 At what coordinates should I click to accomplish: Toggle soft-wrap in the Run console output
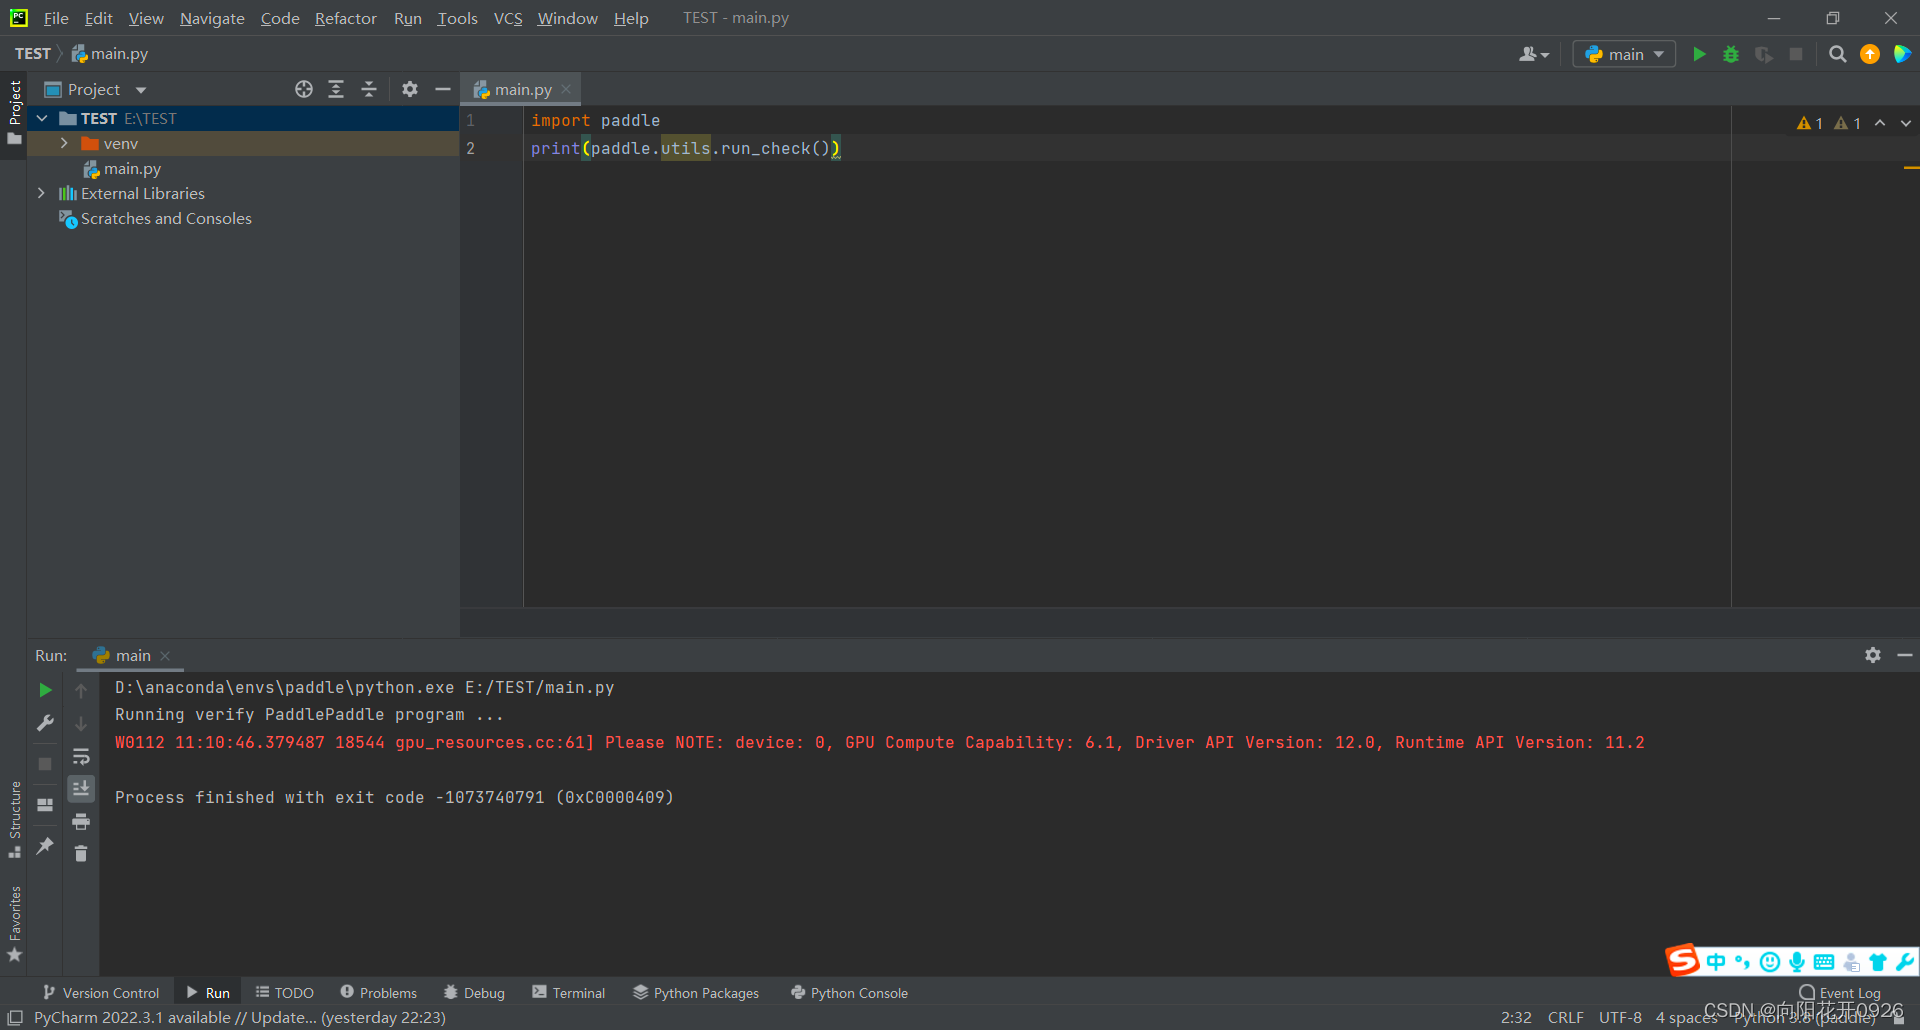tap(81, 757)
